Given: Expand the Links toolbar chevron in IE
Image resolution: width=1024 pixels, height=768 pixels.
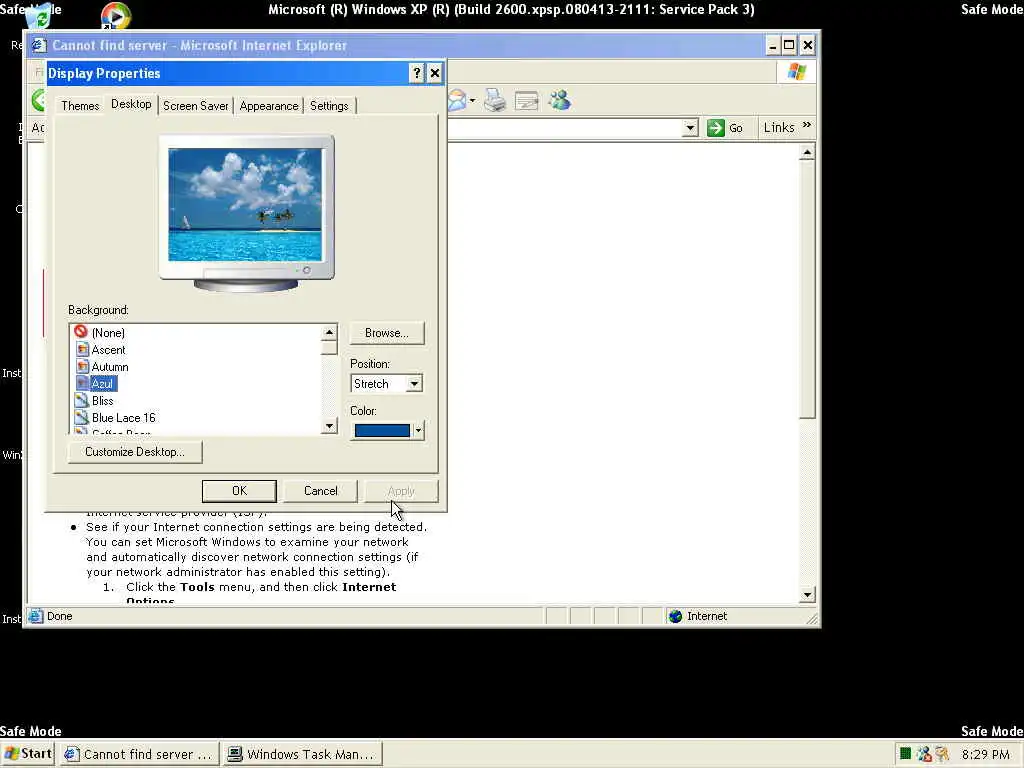Looking at the screenshot, I should tap(807, 125).
